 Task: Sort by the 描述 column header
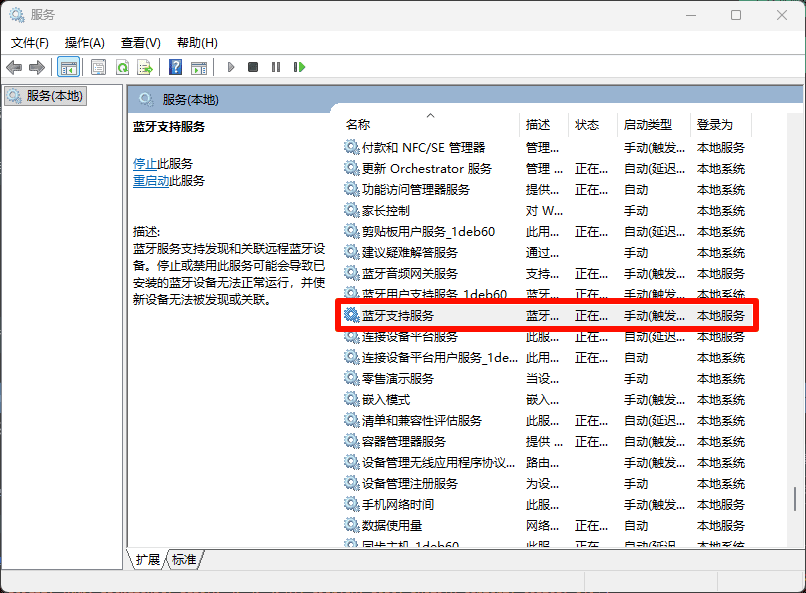(x=544, y=124)
